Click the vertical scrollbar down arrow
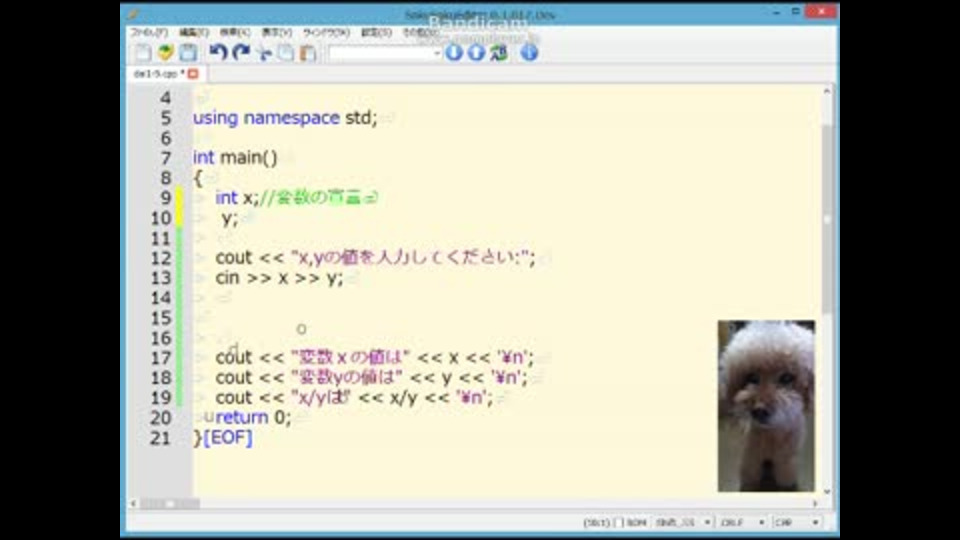The height and width of the screenshot is (540, 960). (x=827, y=491)
